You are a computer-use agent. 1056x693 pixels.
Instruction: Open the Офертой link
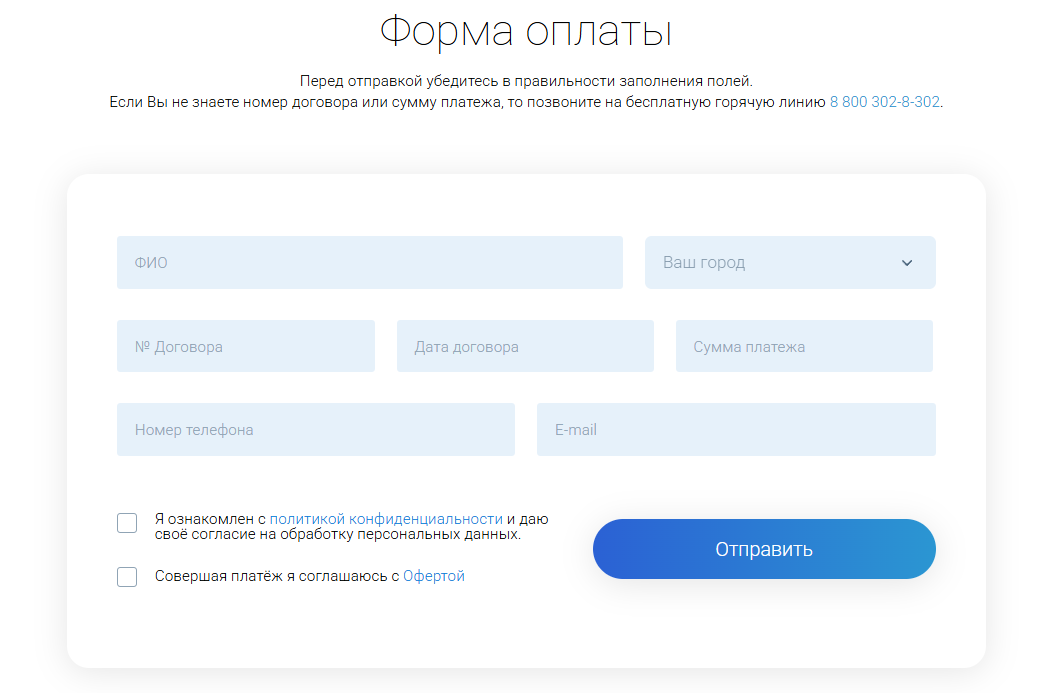pos(434,576)
